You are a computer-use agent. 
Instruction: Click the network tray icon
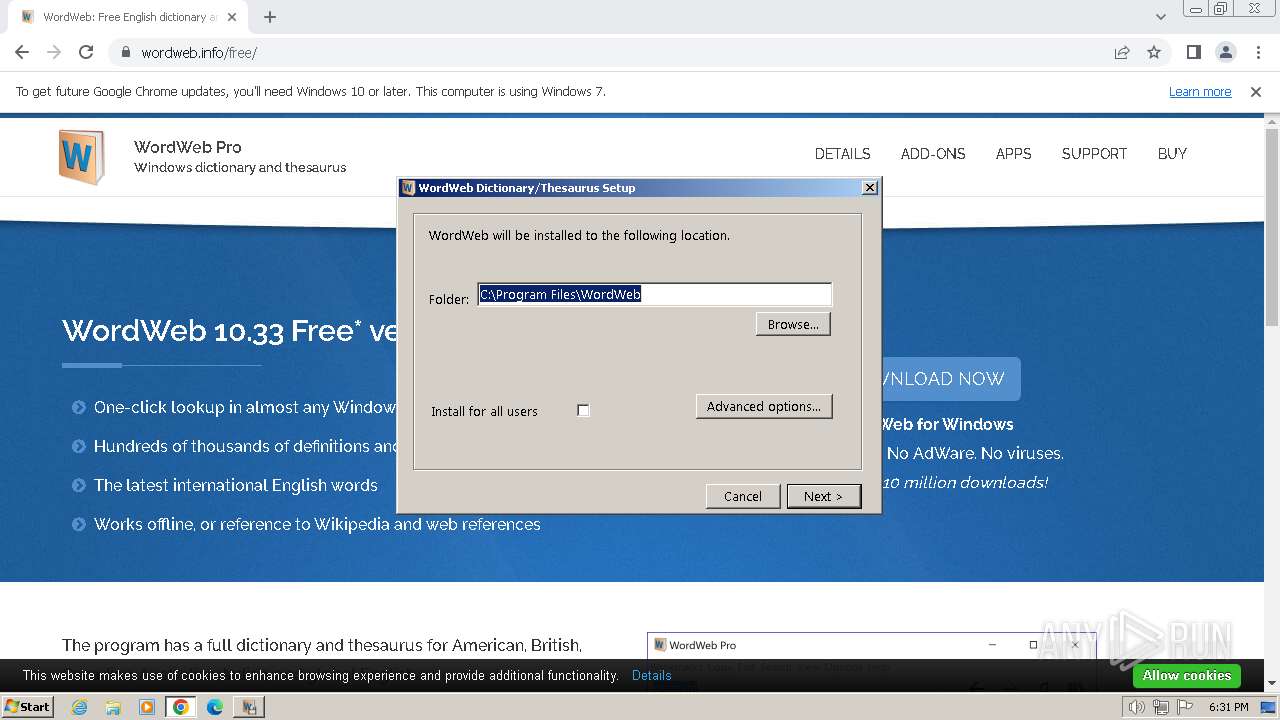pos(1160,707)
